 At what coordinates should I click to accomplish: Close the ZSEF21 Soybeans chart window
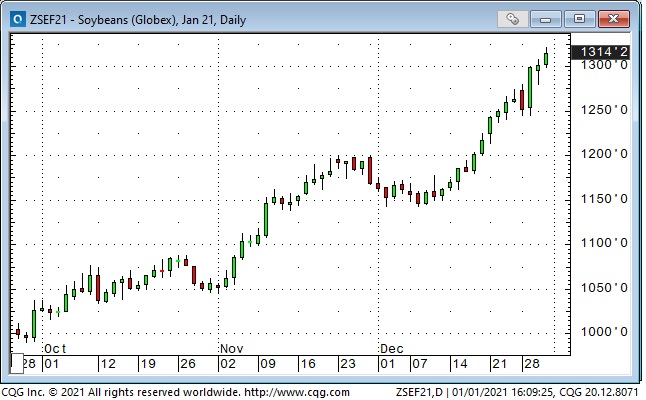pos(613,19)
